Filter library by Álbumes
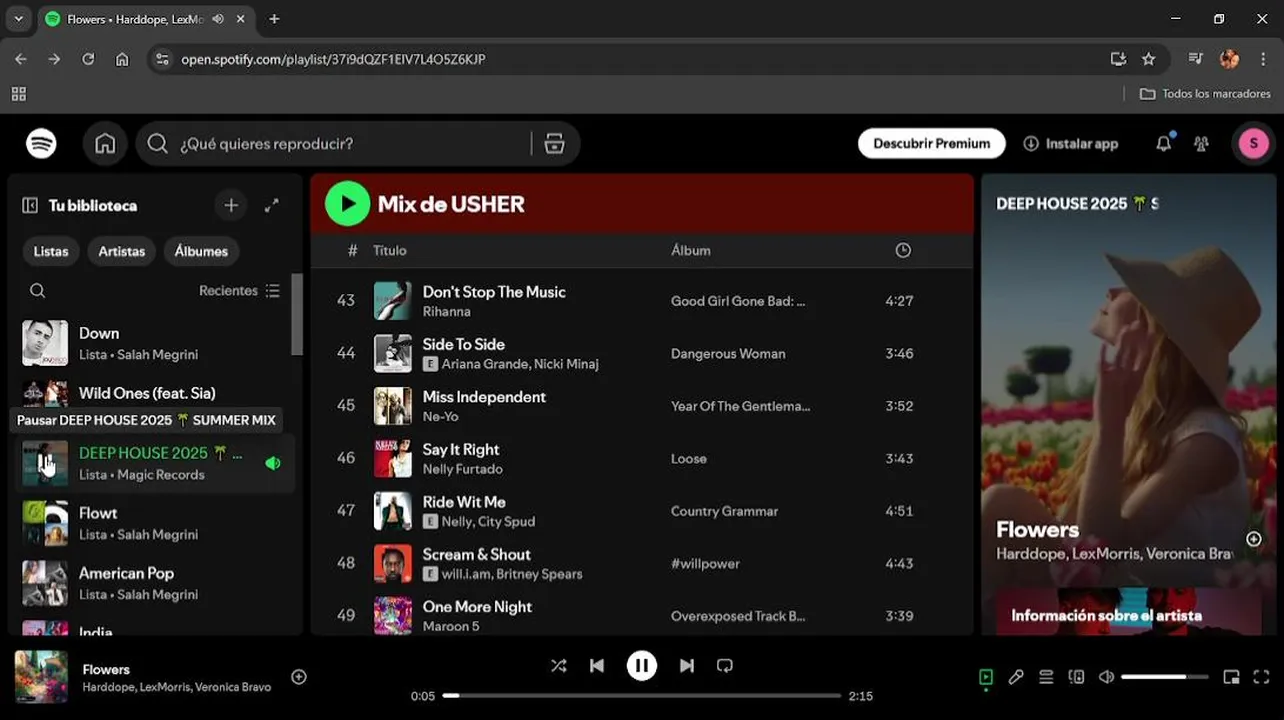This screenshot has height=720, width=1284. 201,251
